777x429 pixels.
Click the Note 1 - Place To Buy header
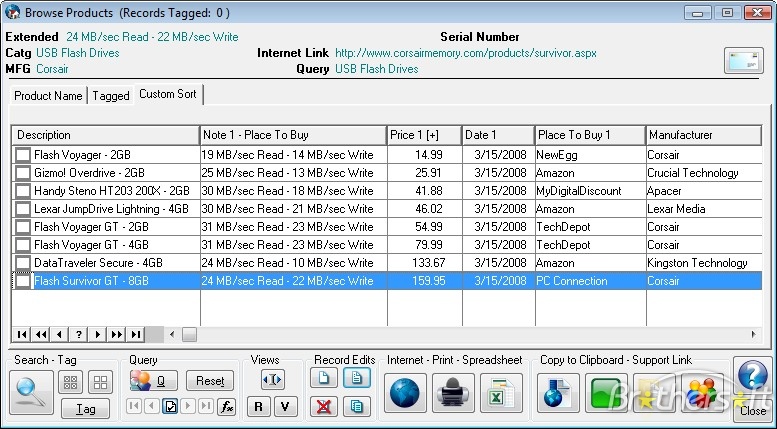point(293,135)
